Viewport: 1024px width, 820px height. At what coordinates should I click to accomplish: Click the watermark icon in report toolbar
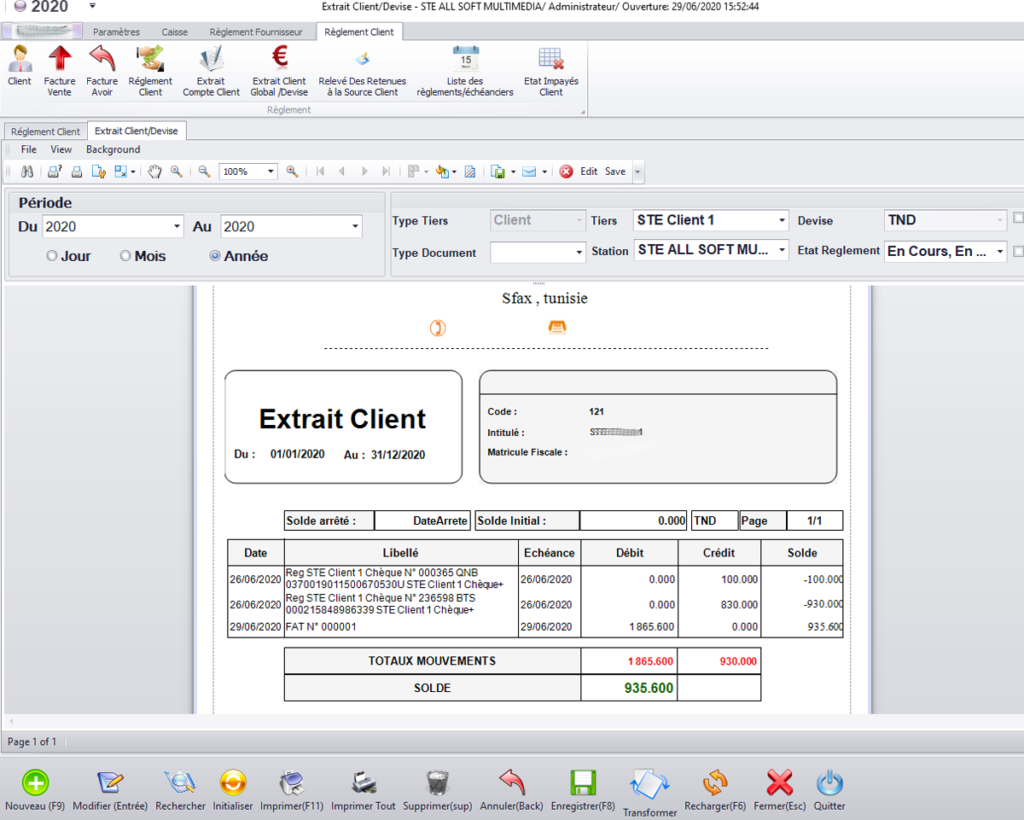pos(470,172)
